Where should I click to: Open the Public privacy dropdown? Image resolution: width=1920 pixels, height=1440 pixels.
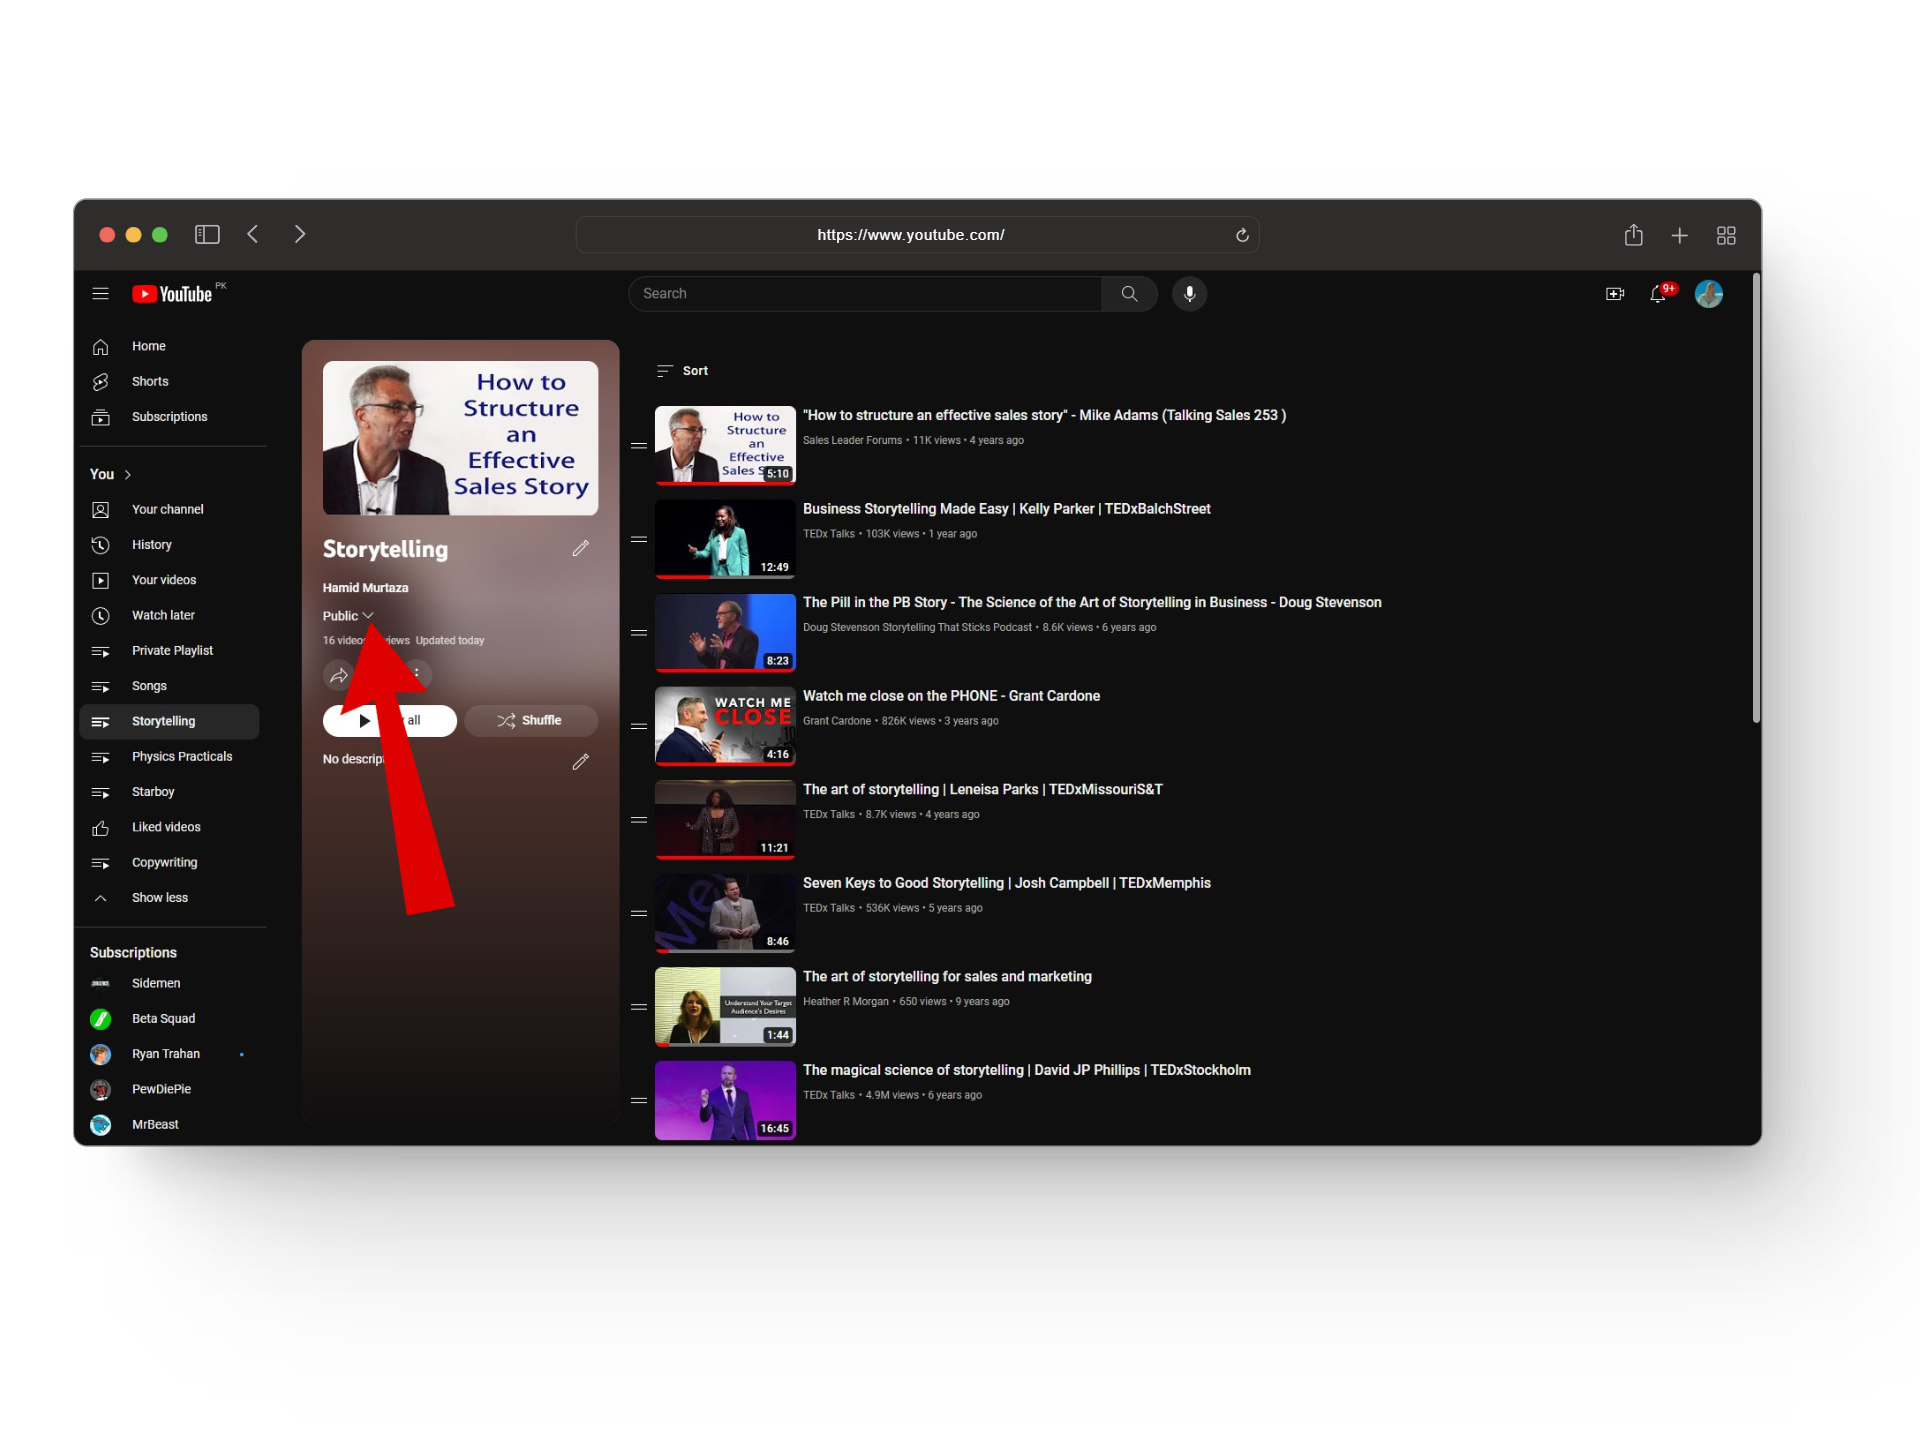(347, 616)
